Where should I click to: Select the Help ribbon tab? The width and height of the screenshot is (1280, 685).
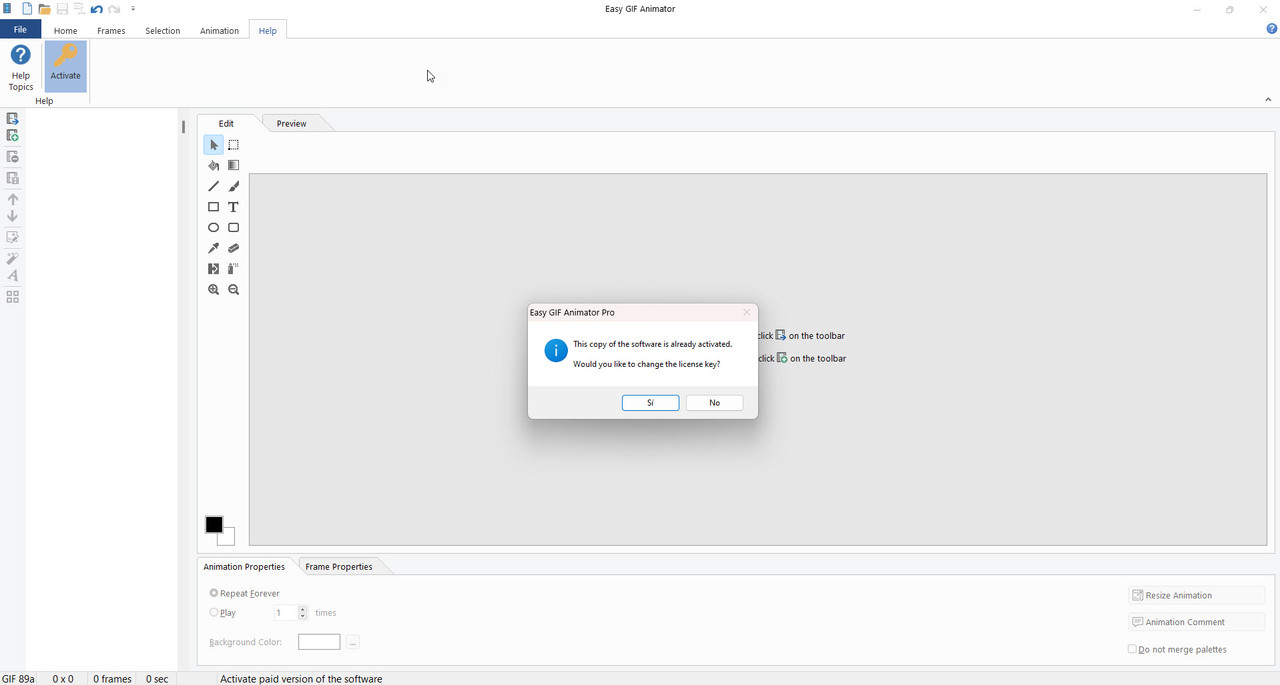267,31
